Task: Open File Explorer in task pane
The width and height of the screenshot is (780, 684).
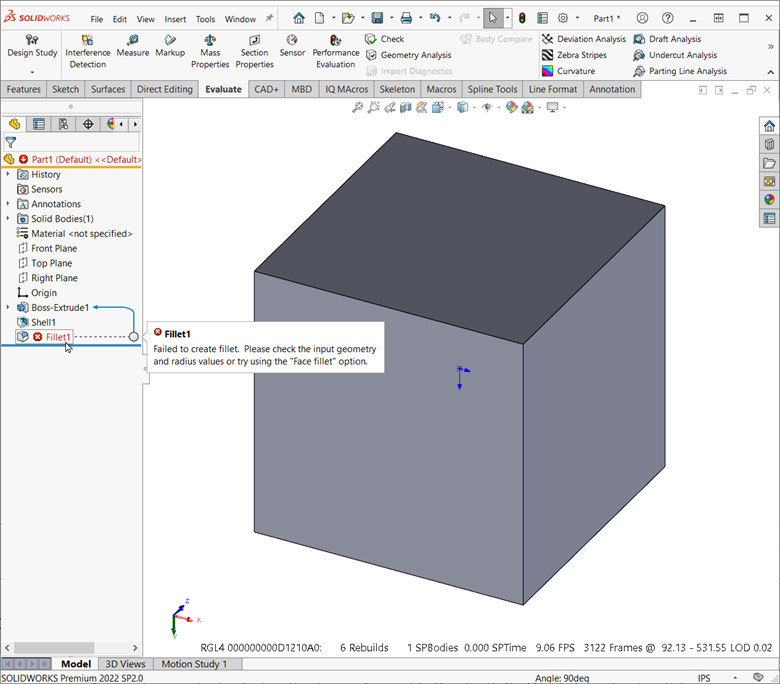Action: pyautogui.click(x=769, y=163)
